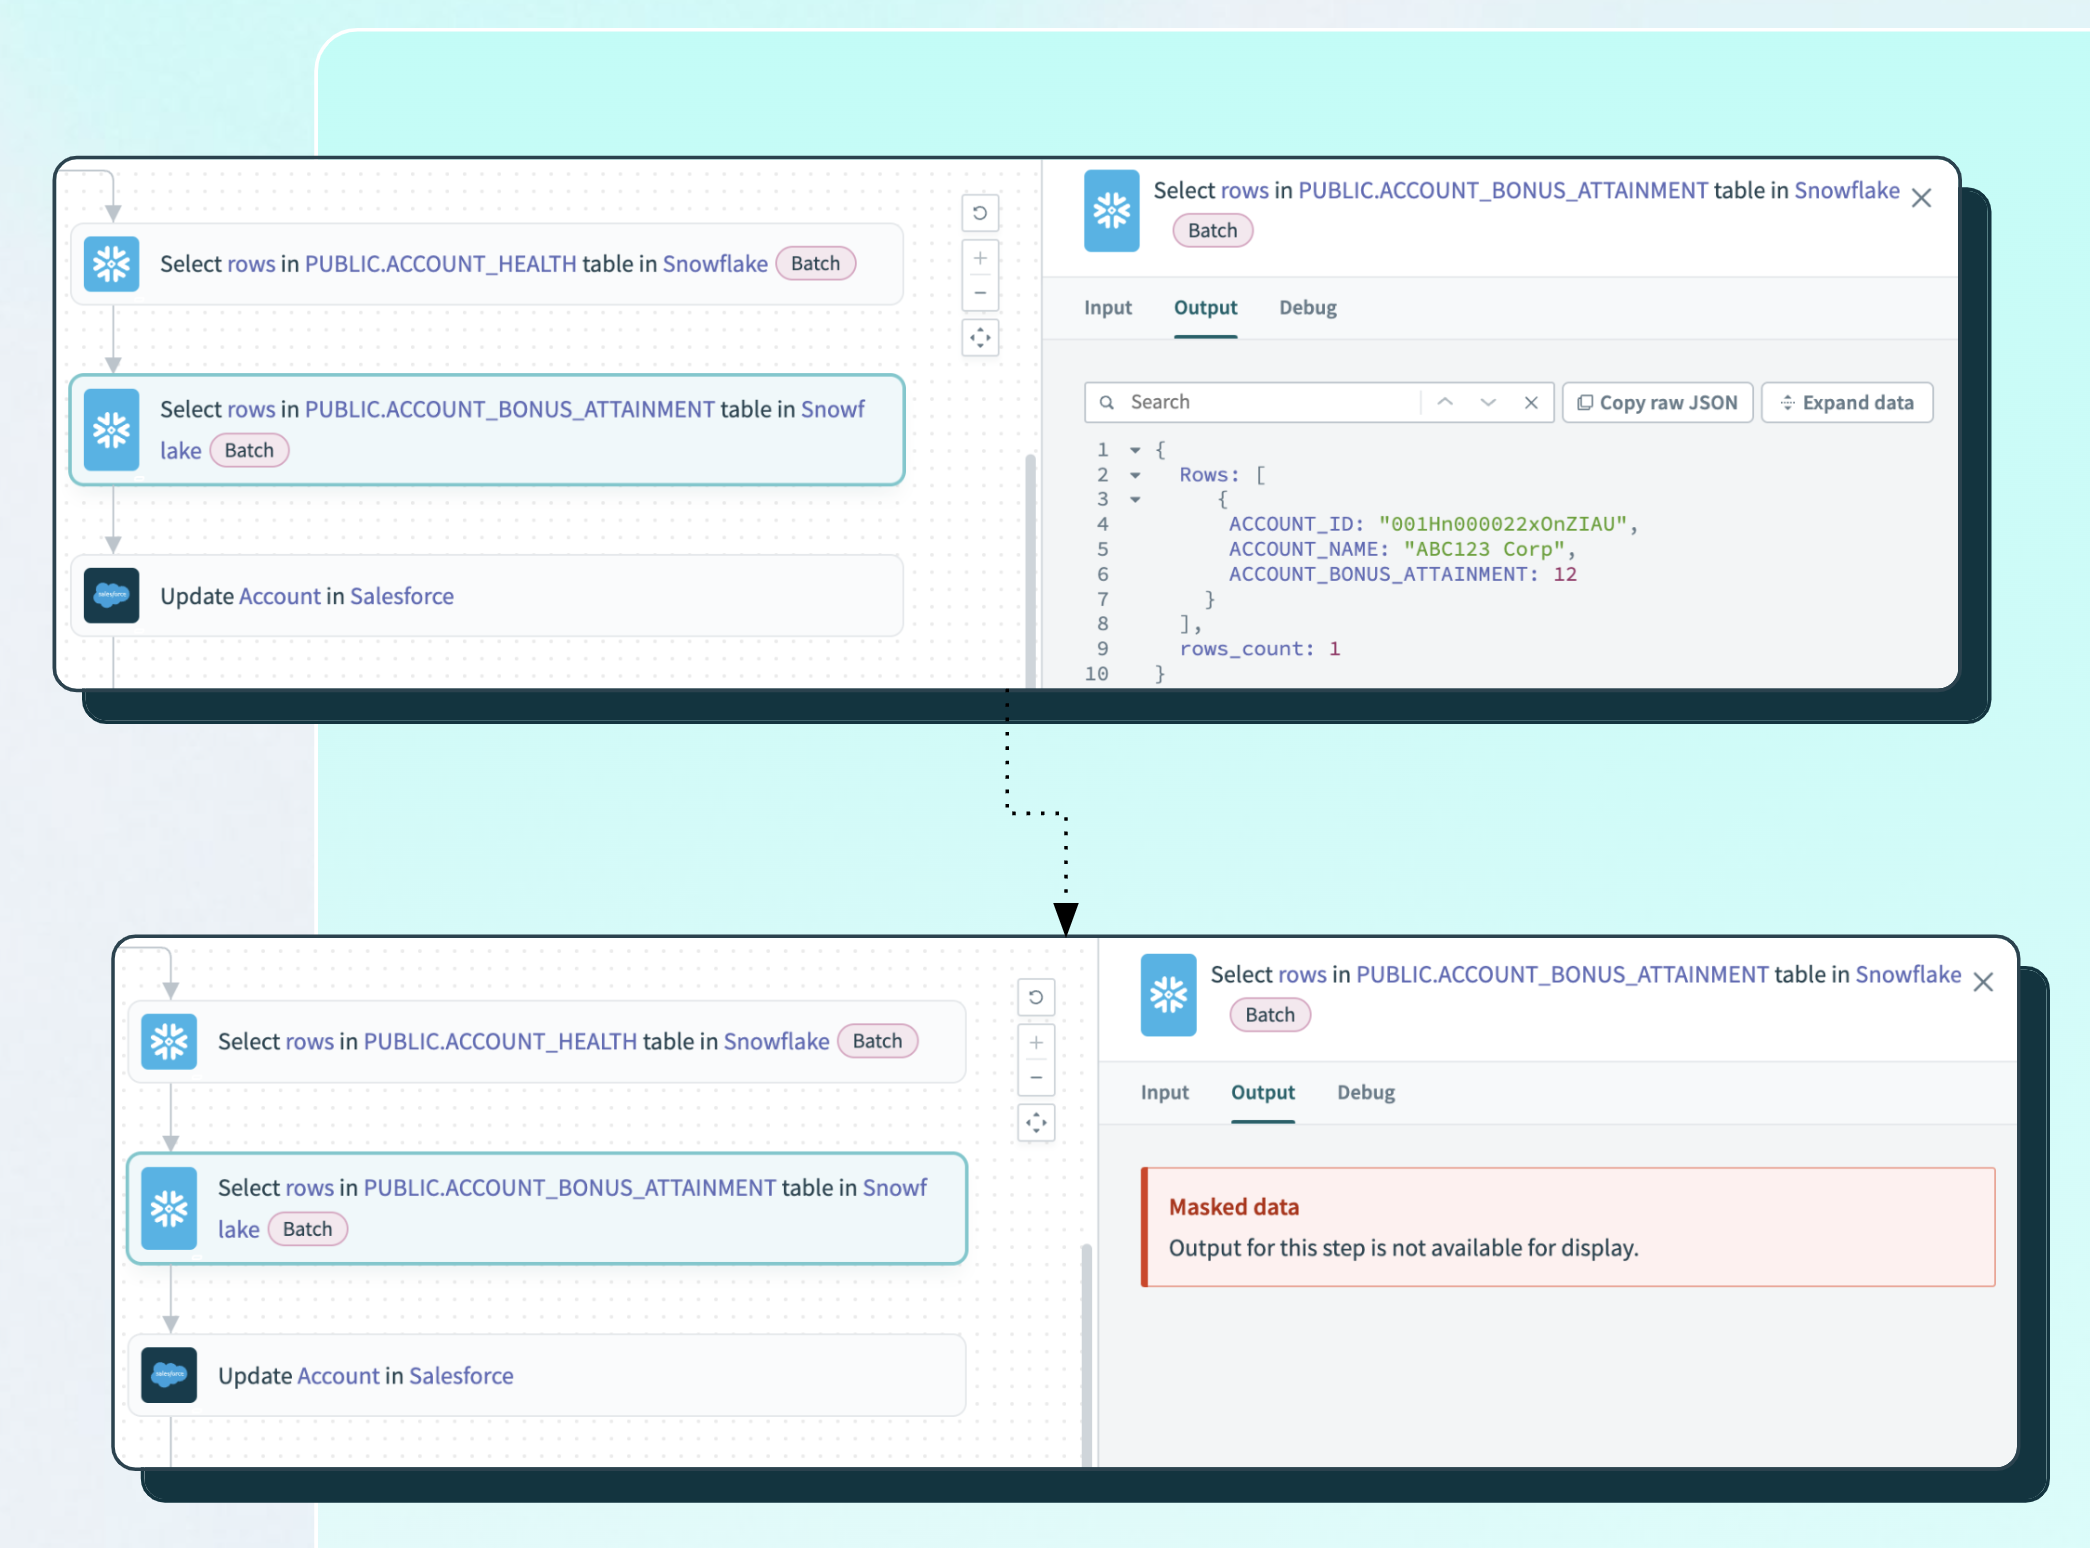Click Salesforce icon on top Update Account step
This screenshot has width=2090, height=1548.
pos(111,596)
